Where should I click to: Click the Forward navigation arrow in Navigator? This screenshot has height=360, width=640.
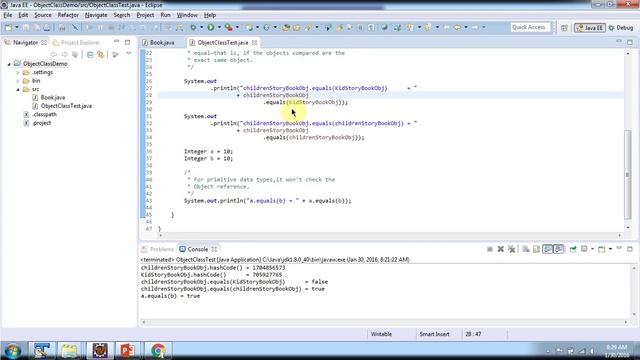(x=64, y=54)
